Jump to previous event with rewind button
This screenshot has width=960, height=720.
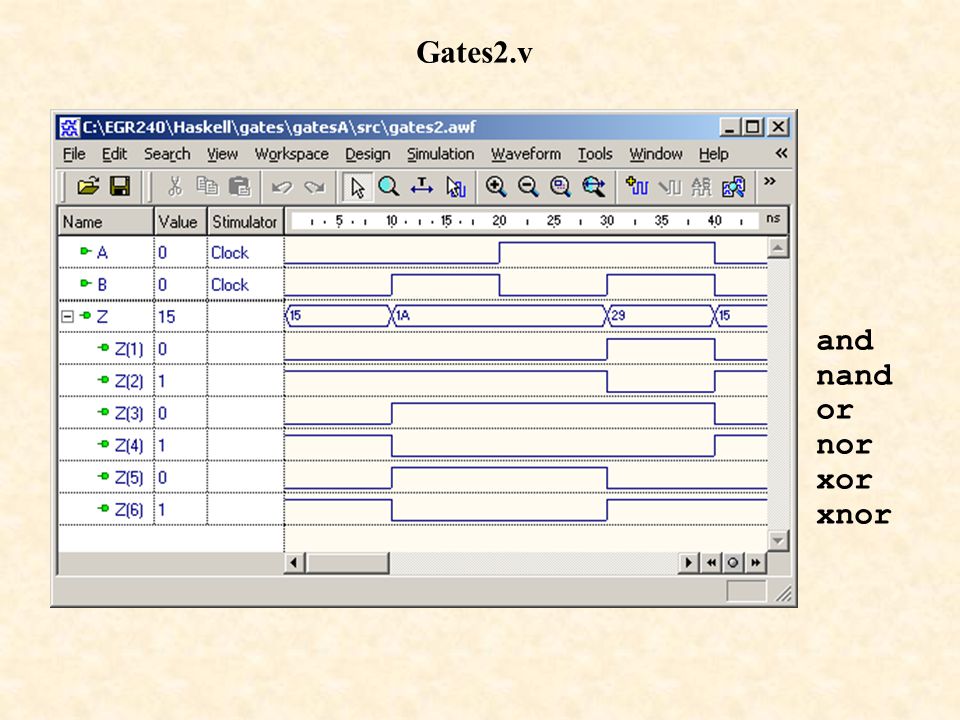(x=711, y=562)
